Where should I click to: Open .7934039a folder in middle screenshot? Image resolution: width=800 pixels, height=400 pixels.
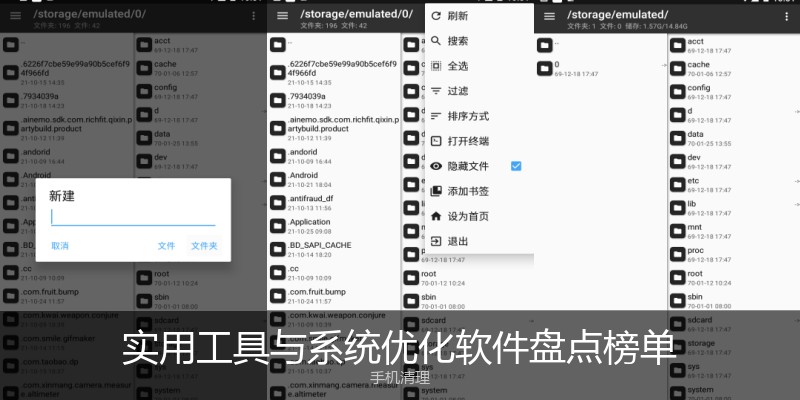click(x=334, y=100)
